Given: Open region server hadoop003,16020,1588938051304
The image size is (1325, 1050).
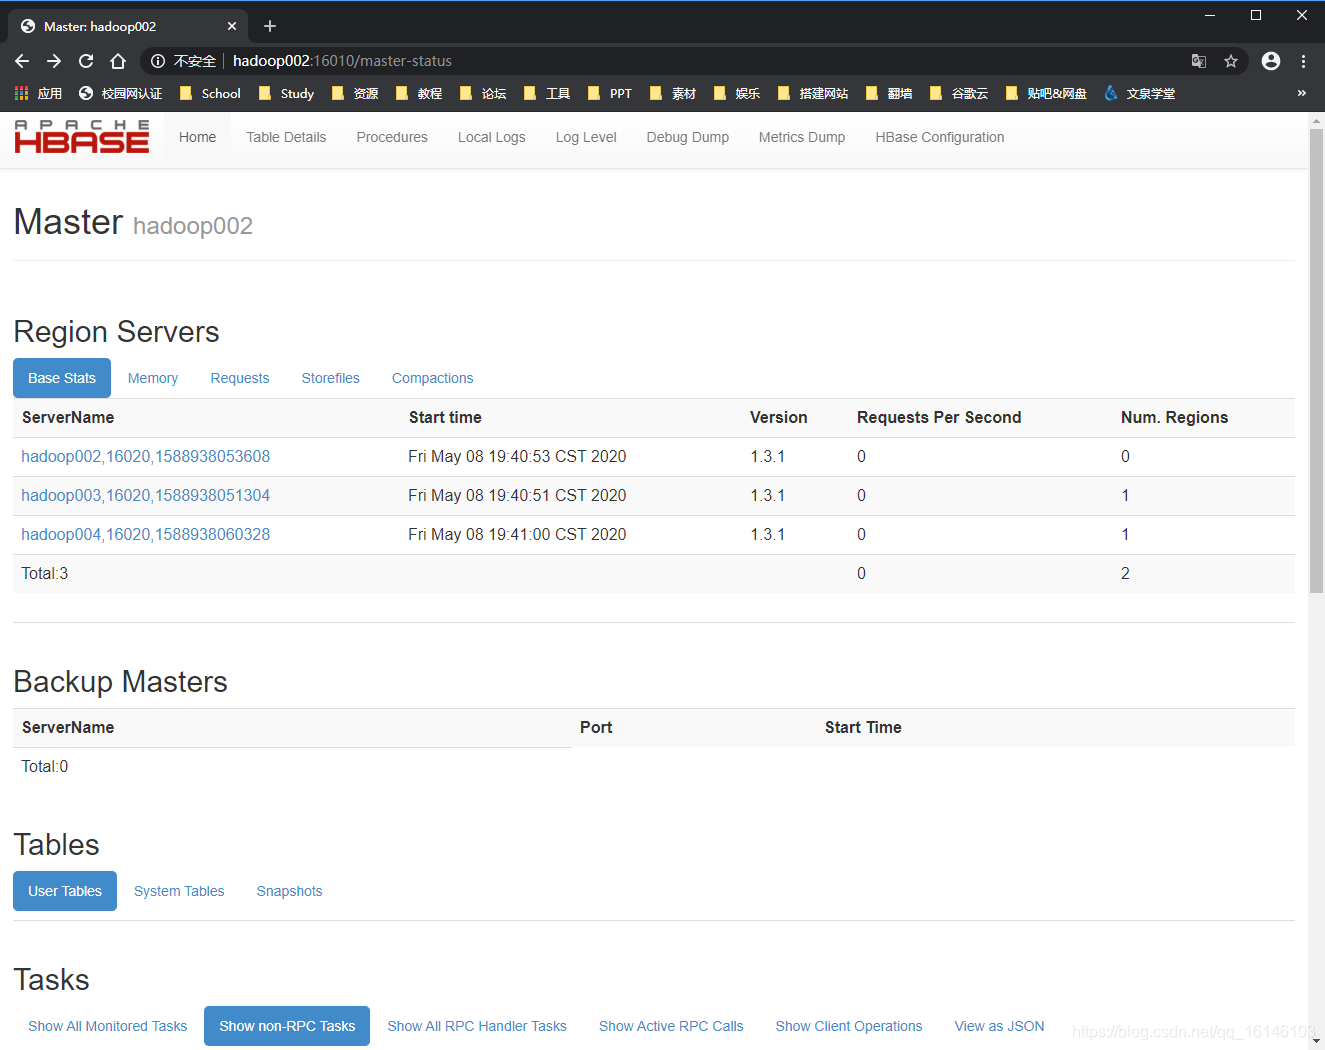Looking at the screenshot, I should pyautogui.click(x=146, y=495).
